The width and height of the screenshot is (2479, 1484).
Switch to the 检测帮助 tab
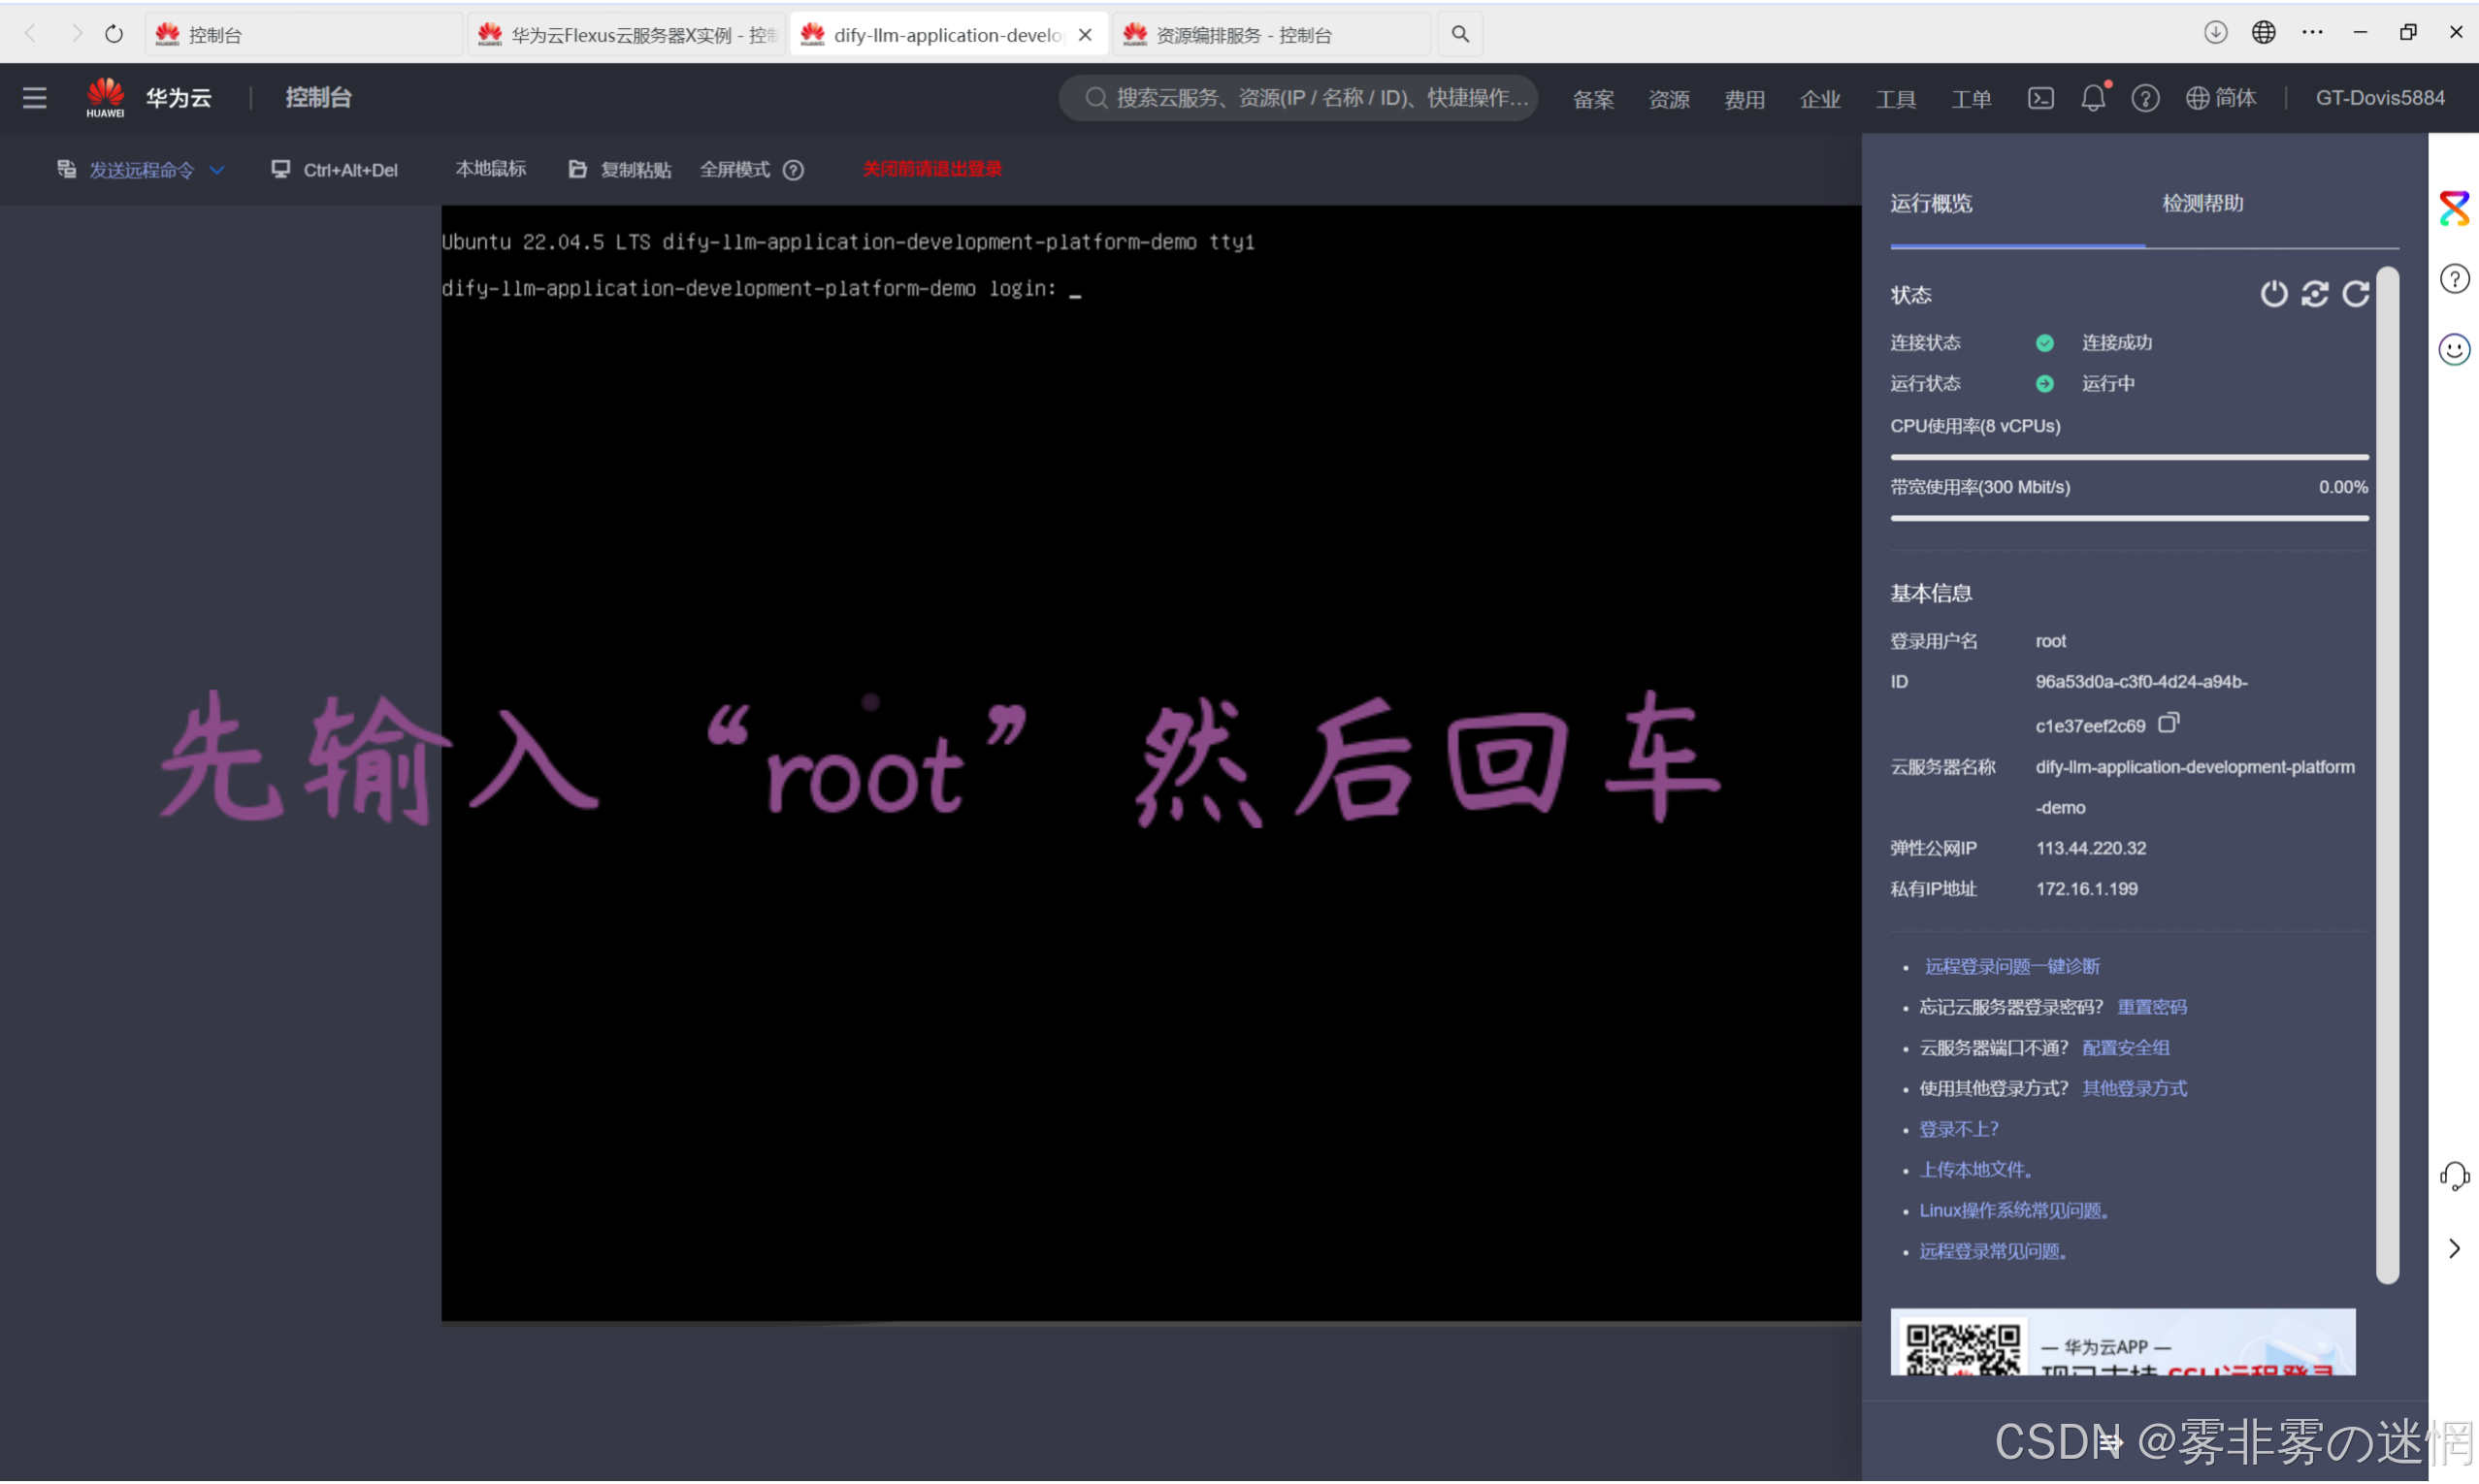tap(2202, 204)
